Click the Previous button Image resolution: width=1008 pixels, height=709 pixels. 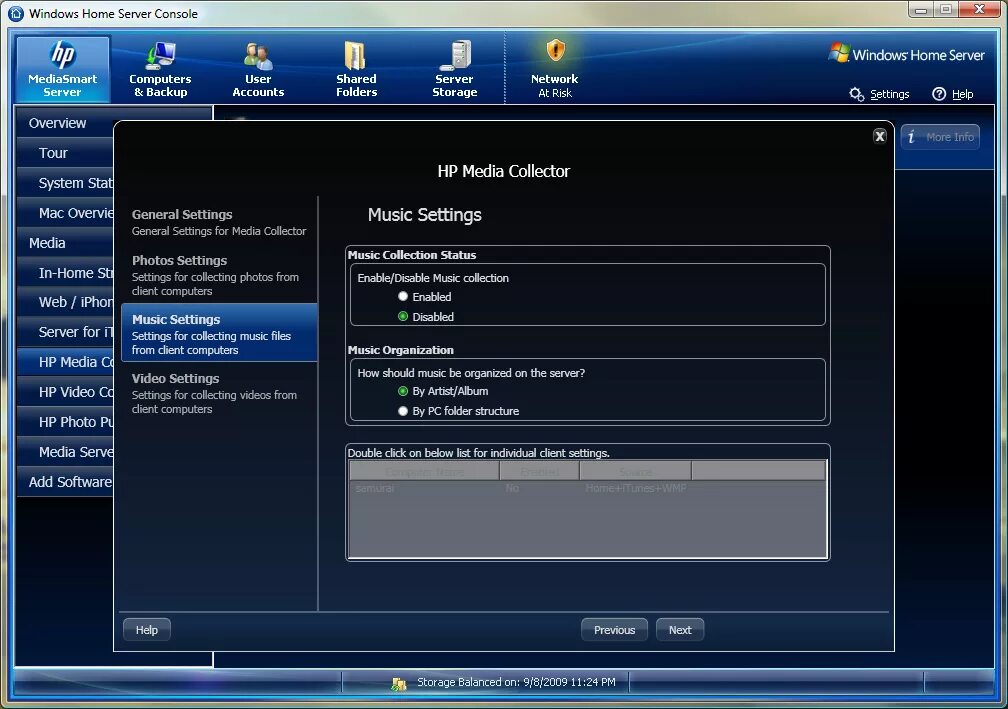pos(614,629)
